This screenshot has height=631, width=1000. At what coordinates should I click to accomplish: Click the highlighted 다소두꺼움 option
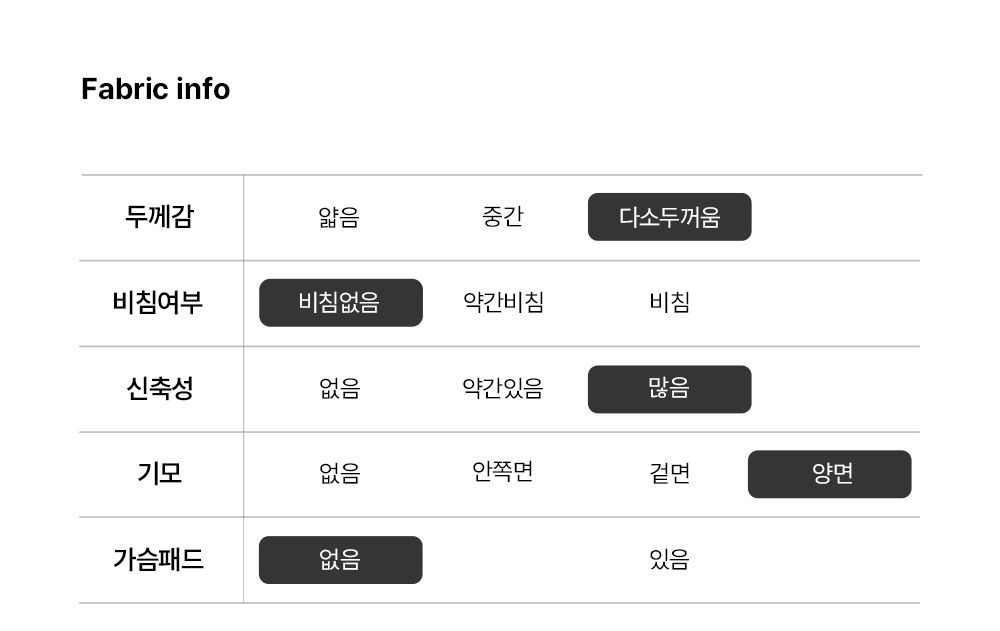[669, 217]
